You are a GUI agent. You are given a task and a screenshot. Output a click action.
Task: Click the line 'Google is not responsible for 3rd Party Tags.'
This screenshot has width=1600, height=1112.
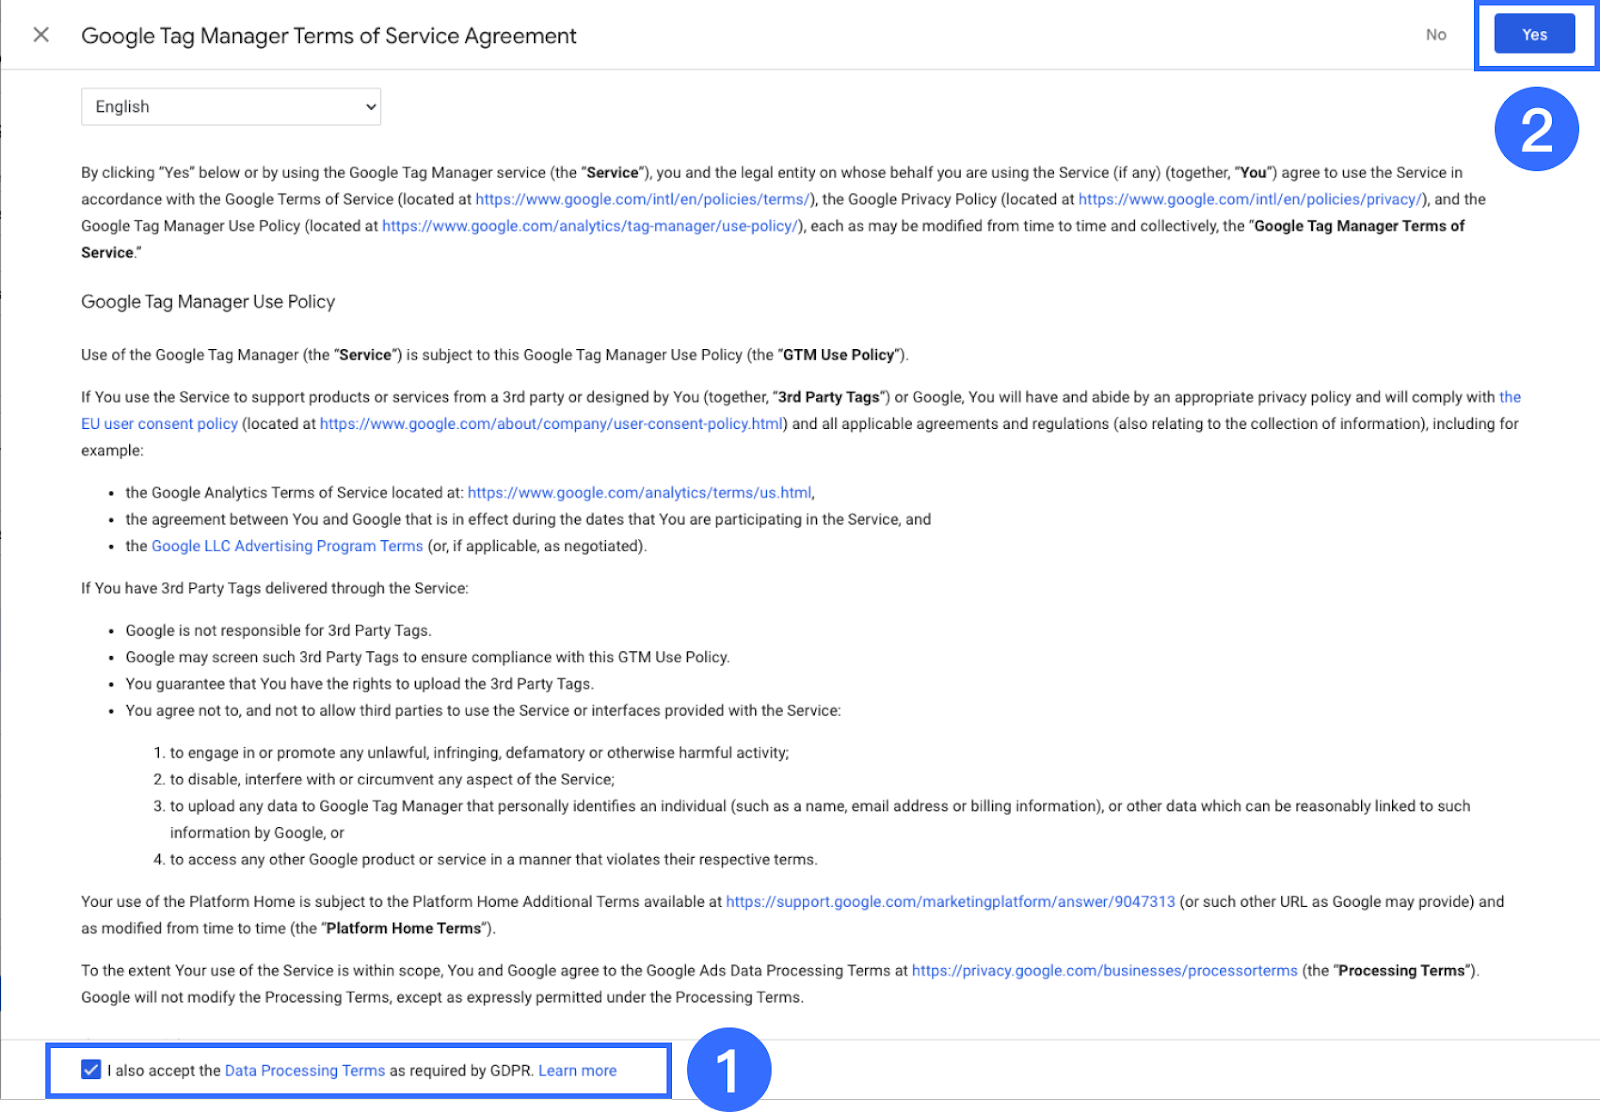(278, 631)
